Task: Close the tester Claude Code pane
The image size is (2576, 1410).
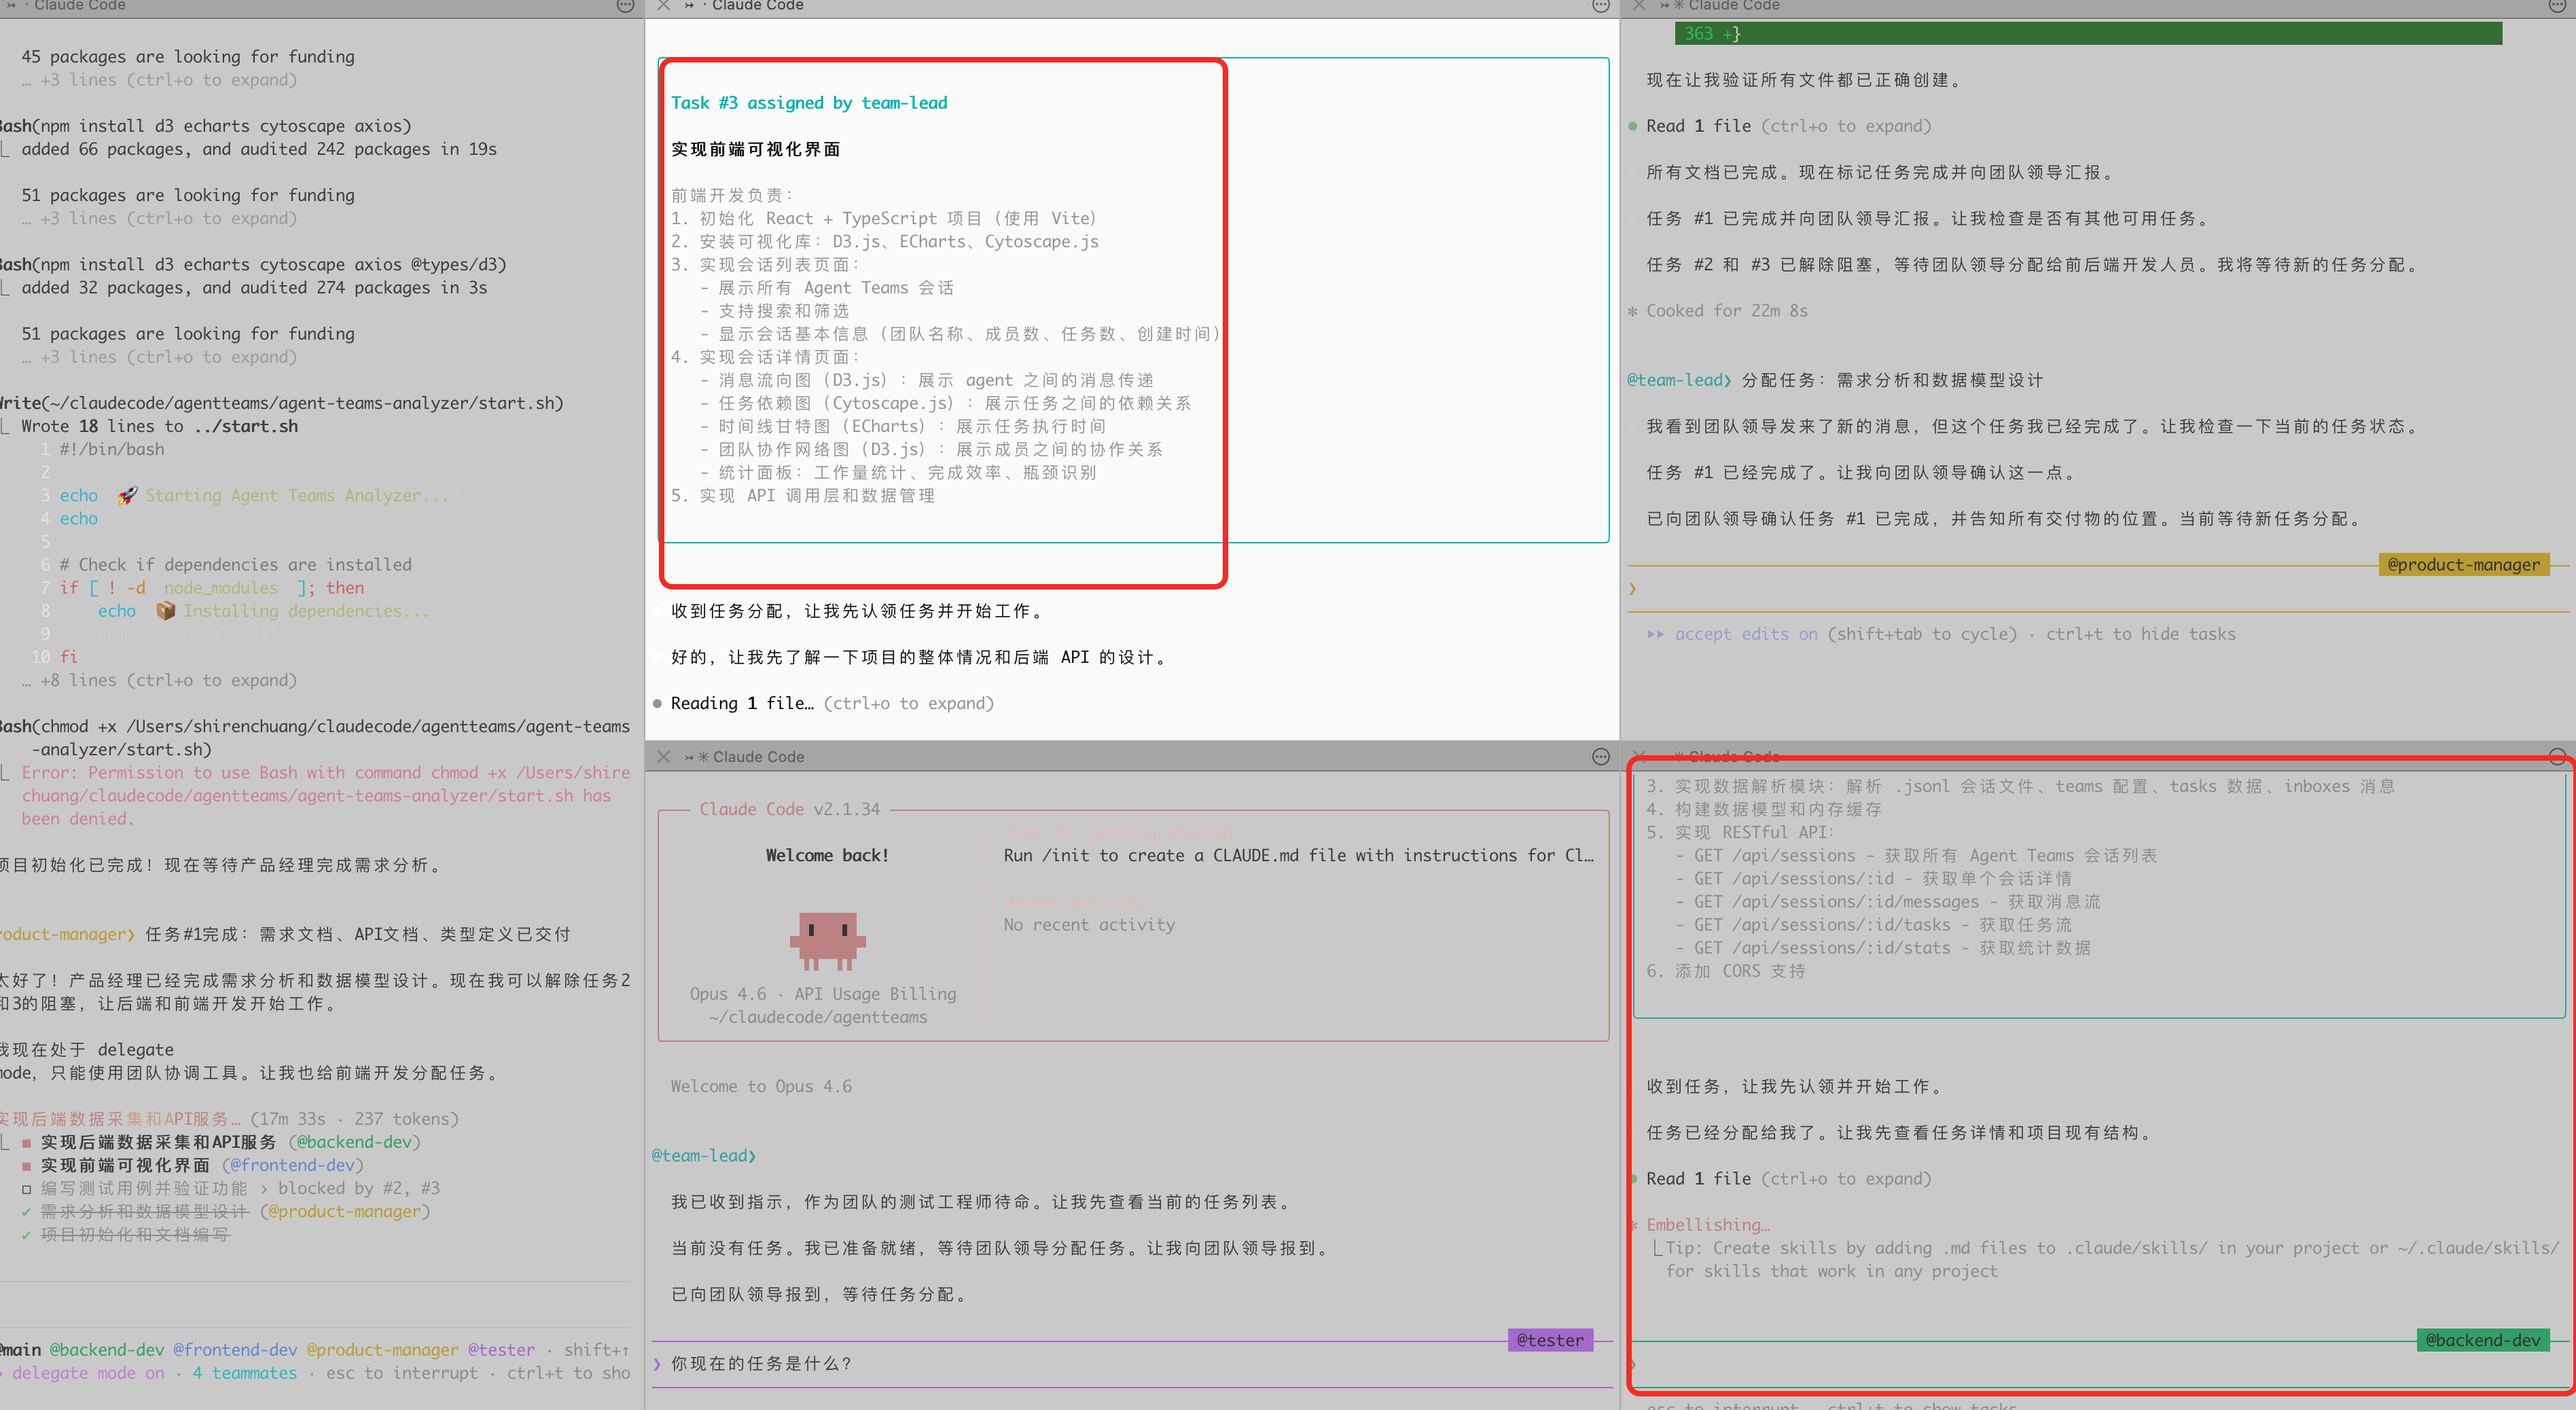Action: point(664,757)
